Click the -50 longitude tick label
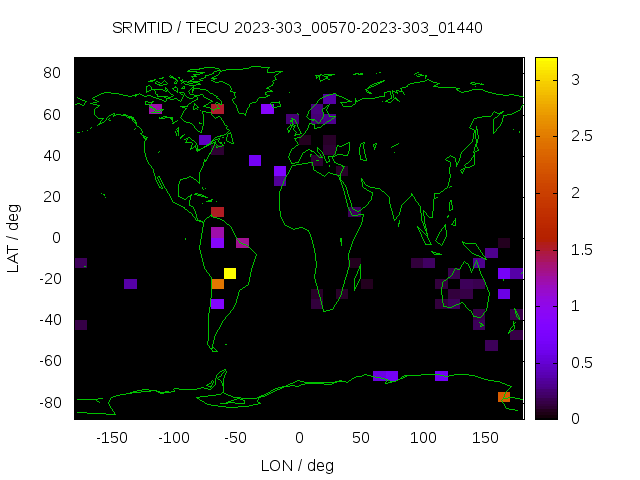 236,438
